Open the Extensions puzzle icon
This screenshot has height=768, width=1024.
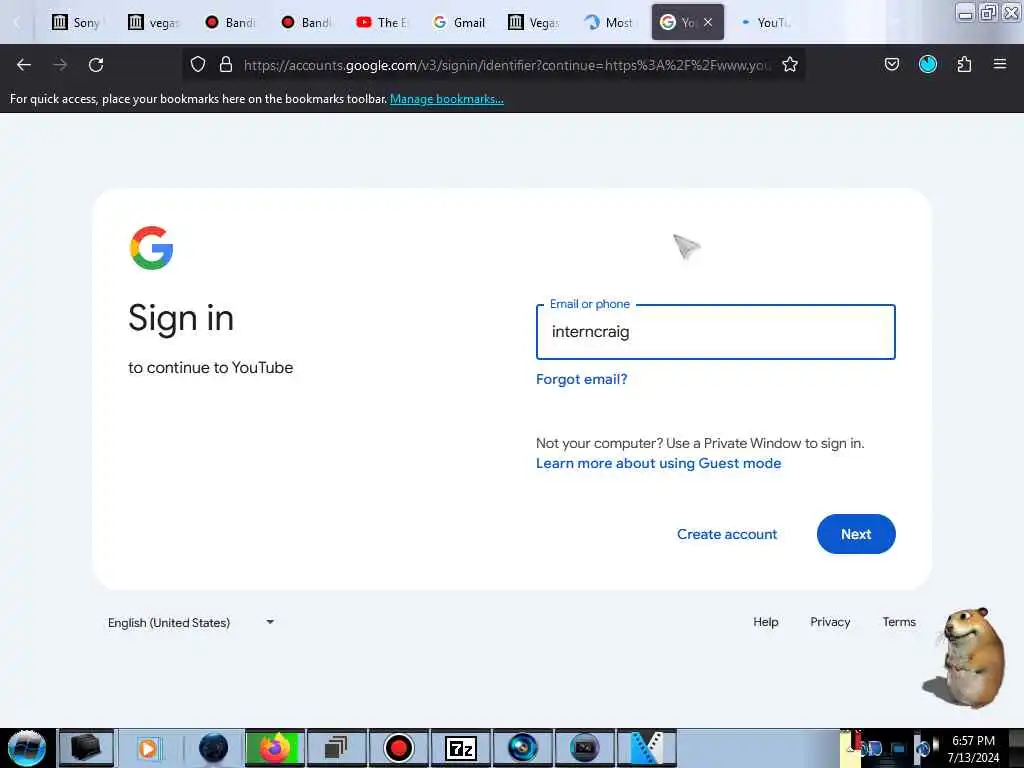[964, 64]
